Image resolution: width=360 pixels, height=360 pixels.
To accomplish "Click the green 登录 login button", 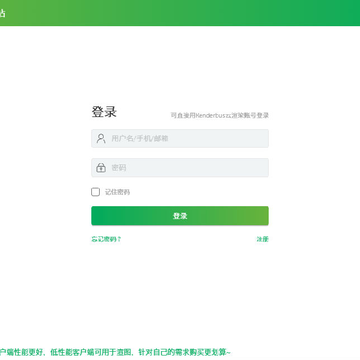I will point(180,216).
